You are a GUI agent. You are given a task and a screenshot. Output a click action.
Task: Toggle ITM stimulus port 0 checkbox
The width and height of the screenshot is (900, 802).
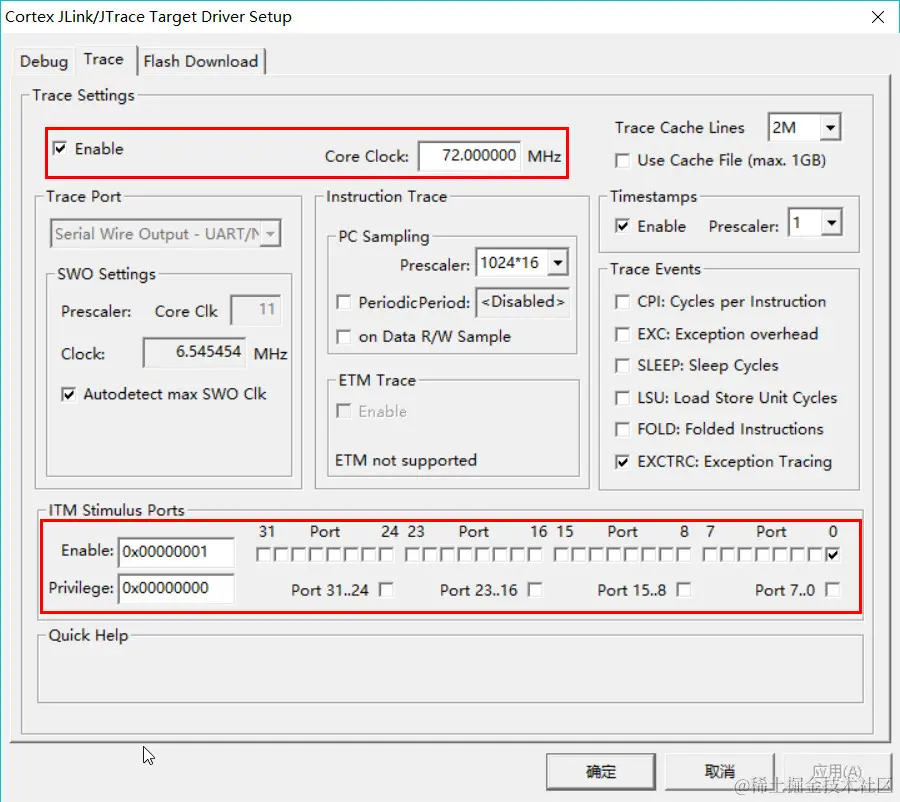[x=832, y=555]
